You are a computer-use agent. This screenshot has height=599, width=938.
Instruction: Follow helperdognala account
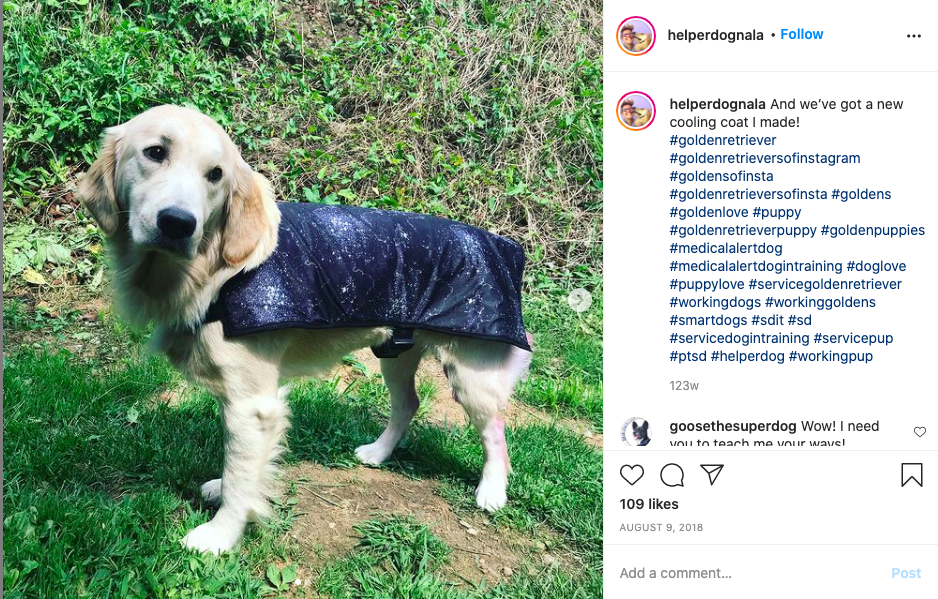802,35
